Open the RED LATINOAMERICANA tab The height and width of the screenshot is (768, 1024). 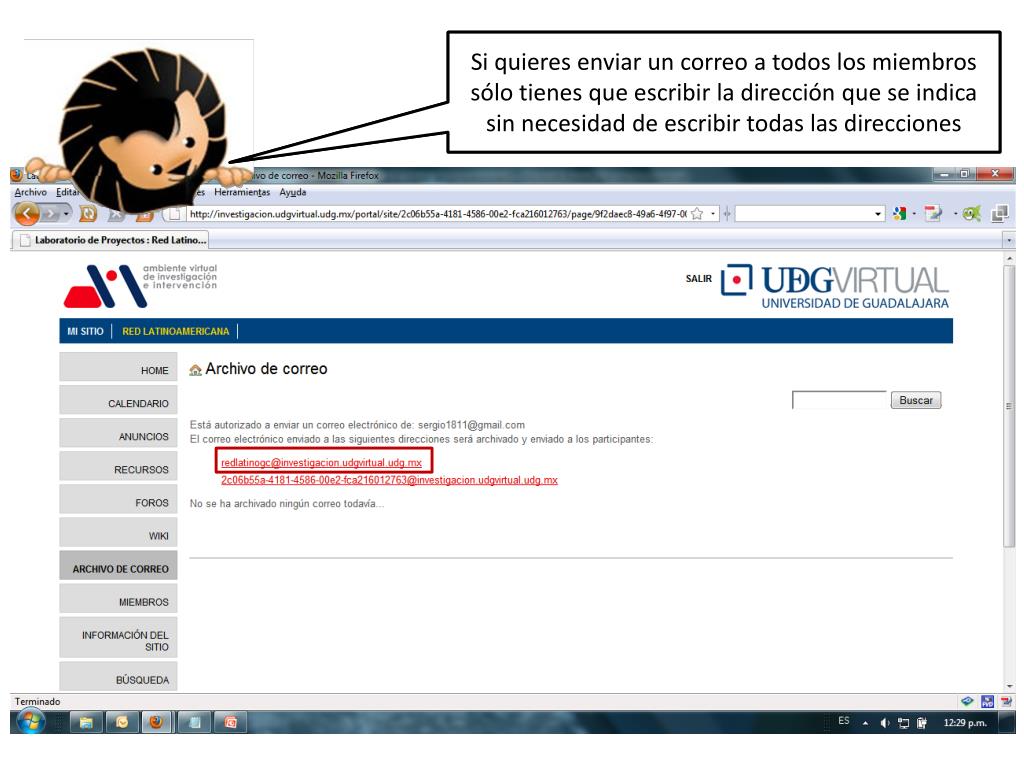(x=176, y=331)
